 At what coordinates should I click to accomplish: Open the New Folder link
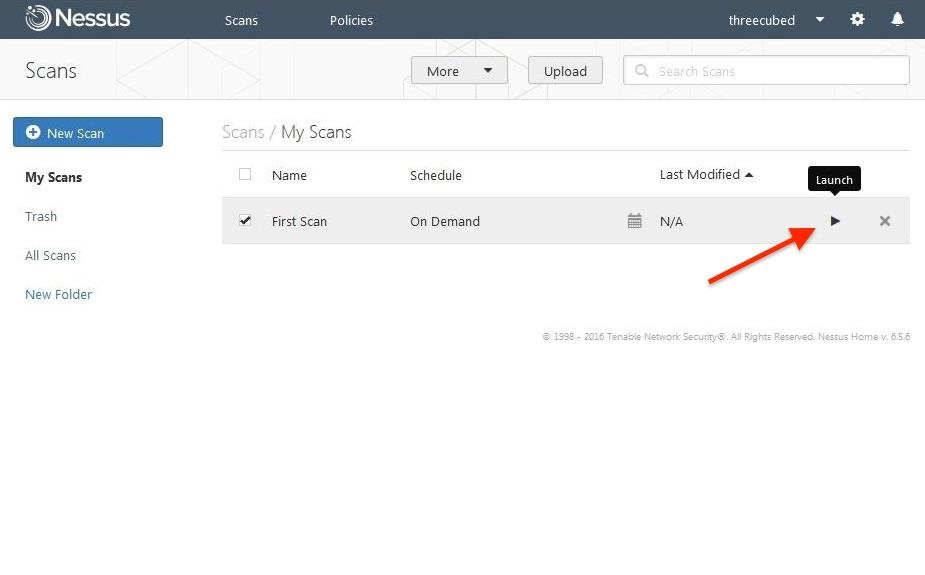tap(58, 294)
